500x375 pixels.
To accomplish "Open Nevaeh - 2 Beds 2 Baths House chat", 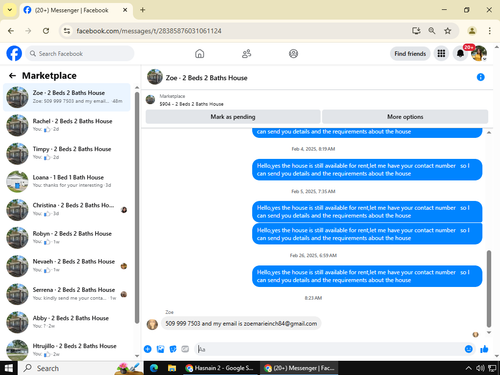I will [67, 266].
